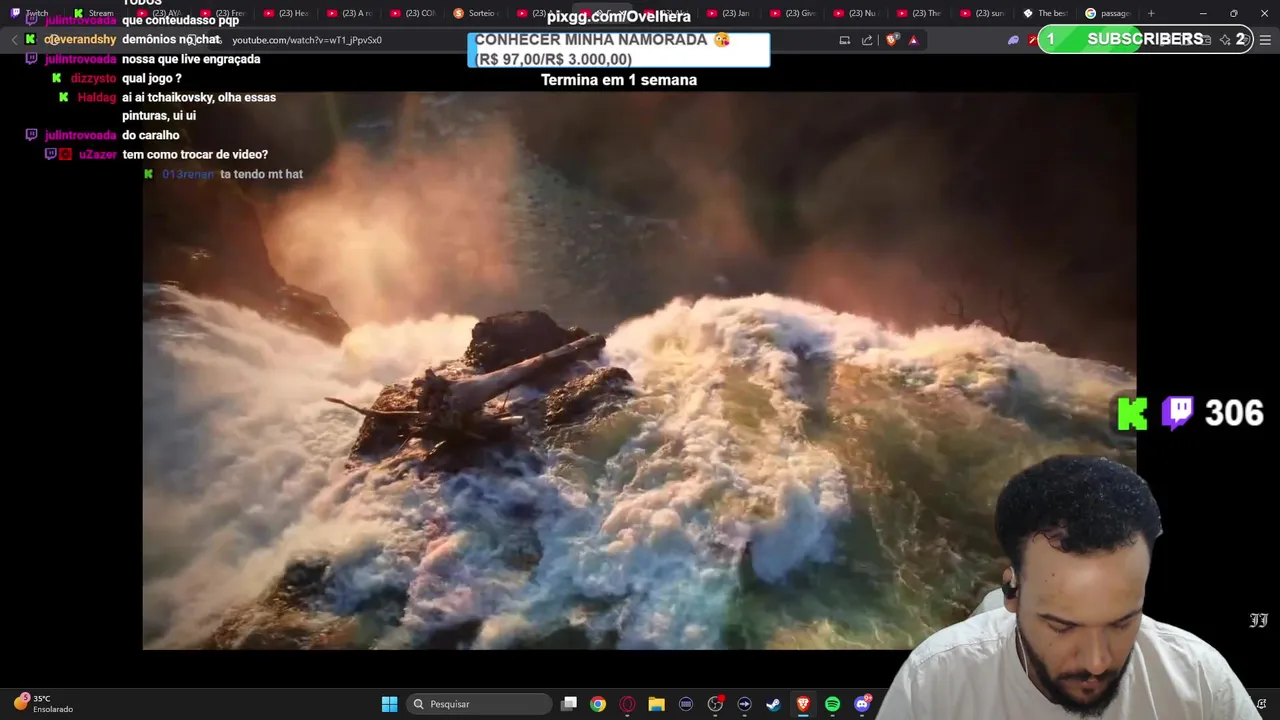
Task: Open File Explorer from the taskbar
Action: coord(656,704)
